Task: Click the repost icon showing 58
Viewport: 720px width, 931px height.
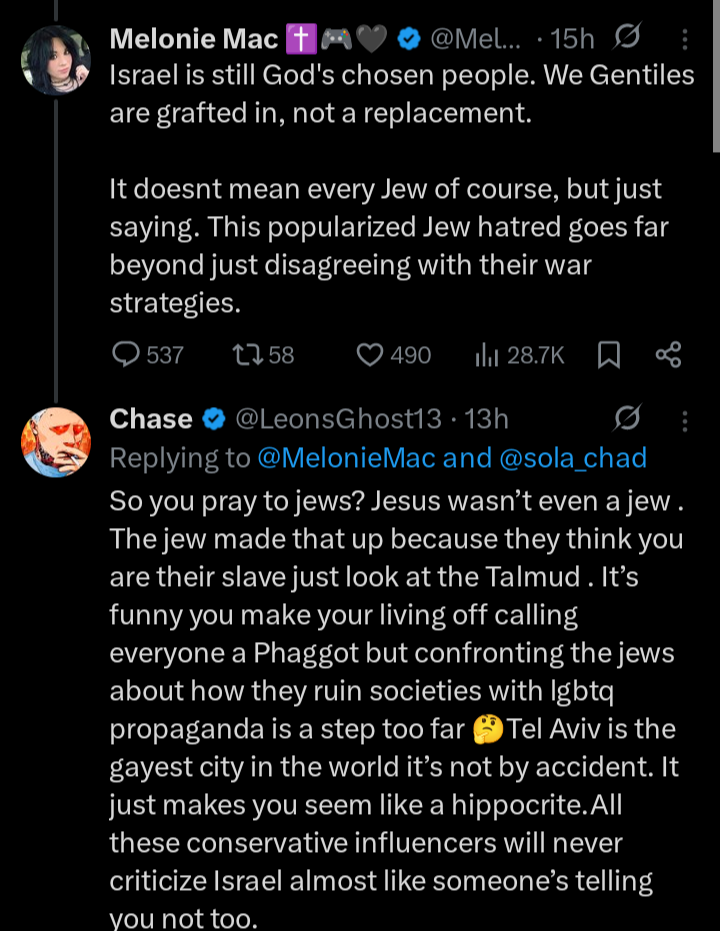Action: point(245,355)
